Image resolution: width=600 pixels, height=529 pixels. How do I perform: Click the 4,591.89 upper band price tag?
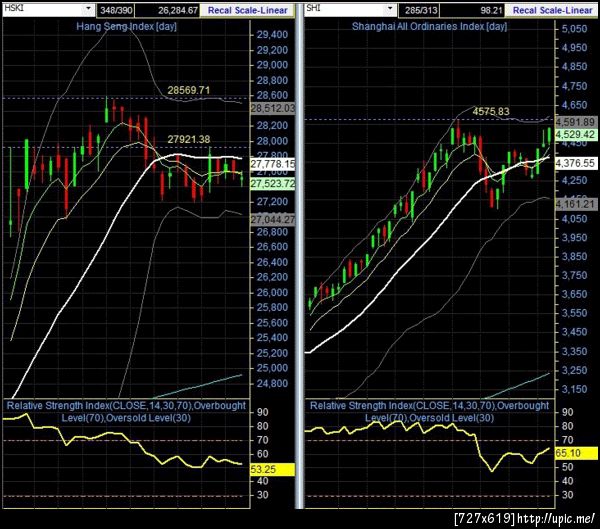(x=576, y=122)
